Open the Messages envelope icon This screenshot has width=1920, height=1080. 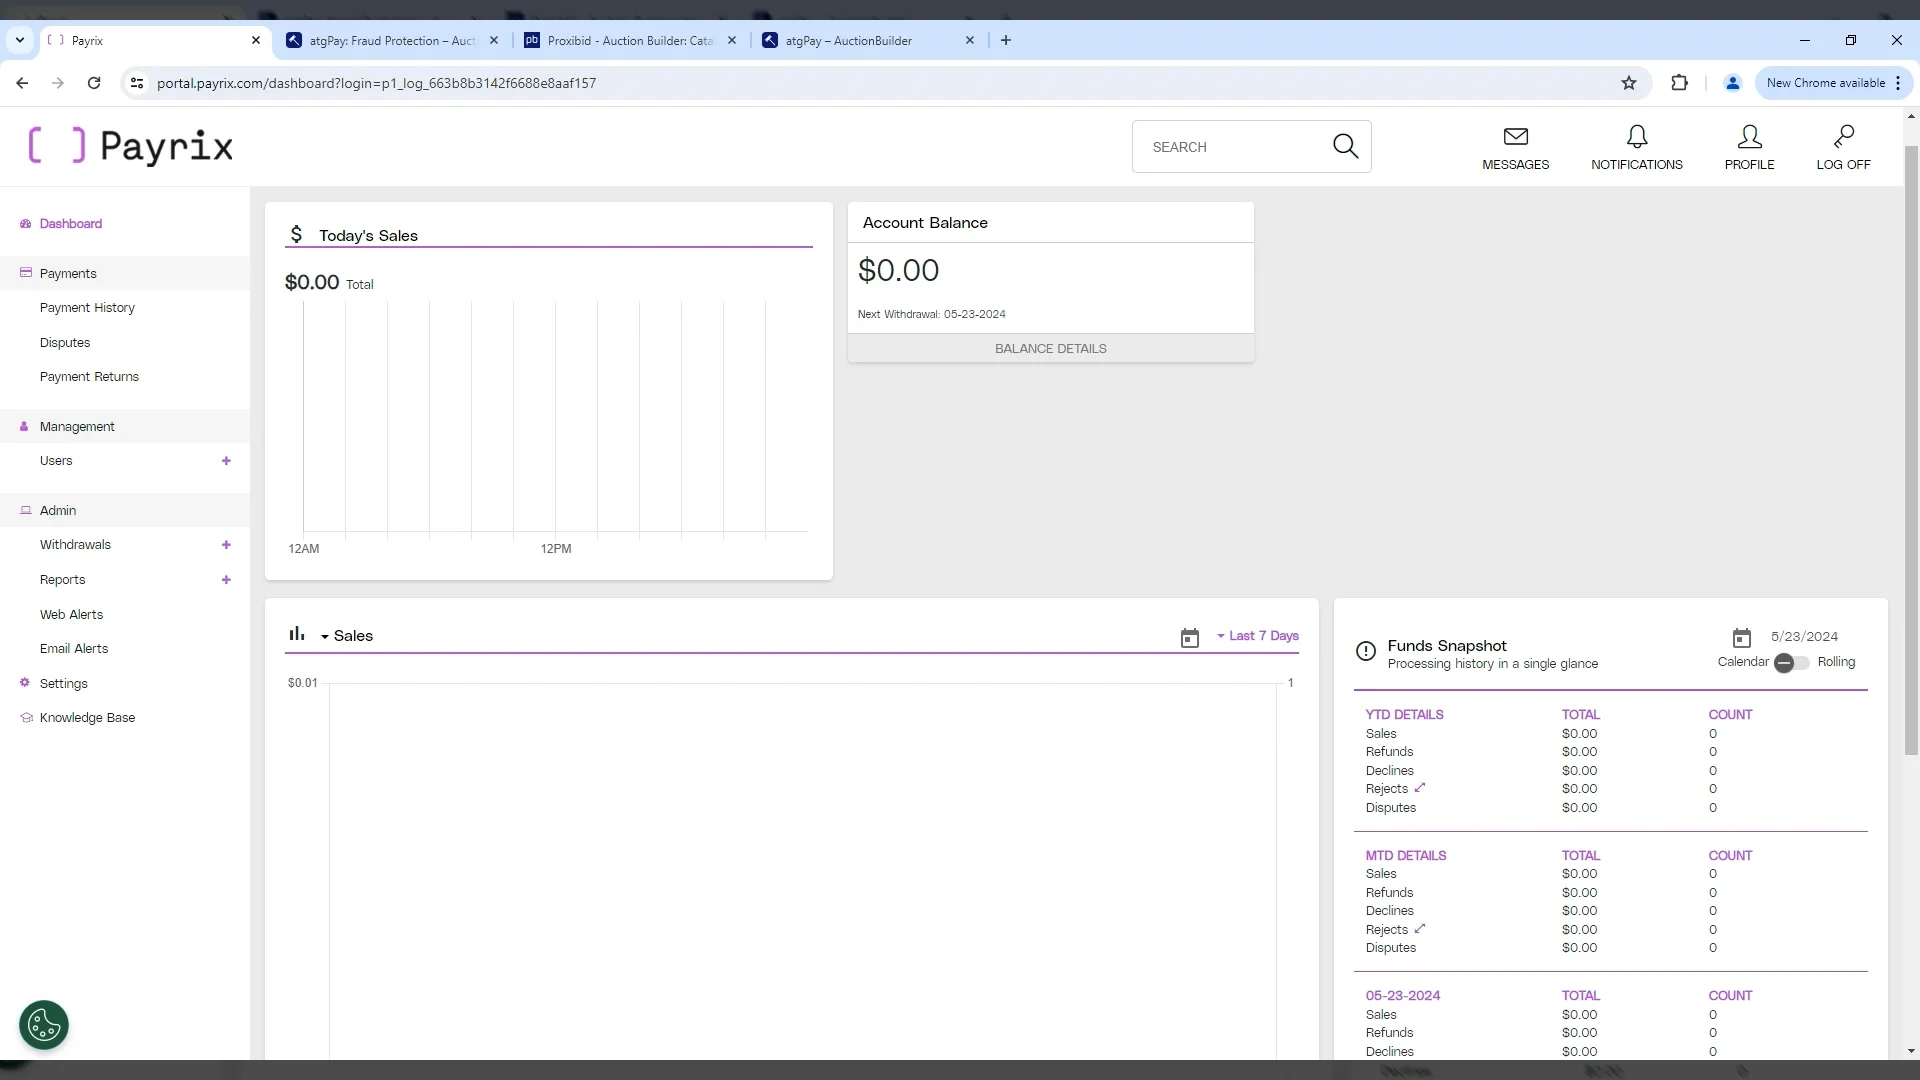point(1515,137)
